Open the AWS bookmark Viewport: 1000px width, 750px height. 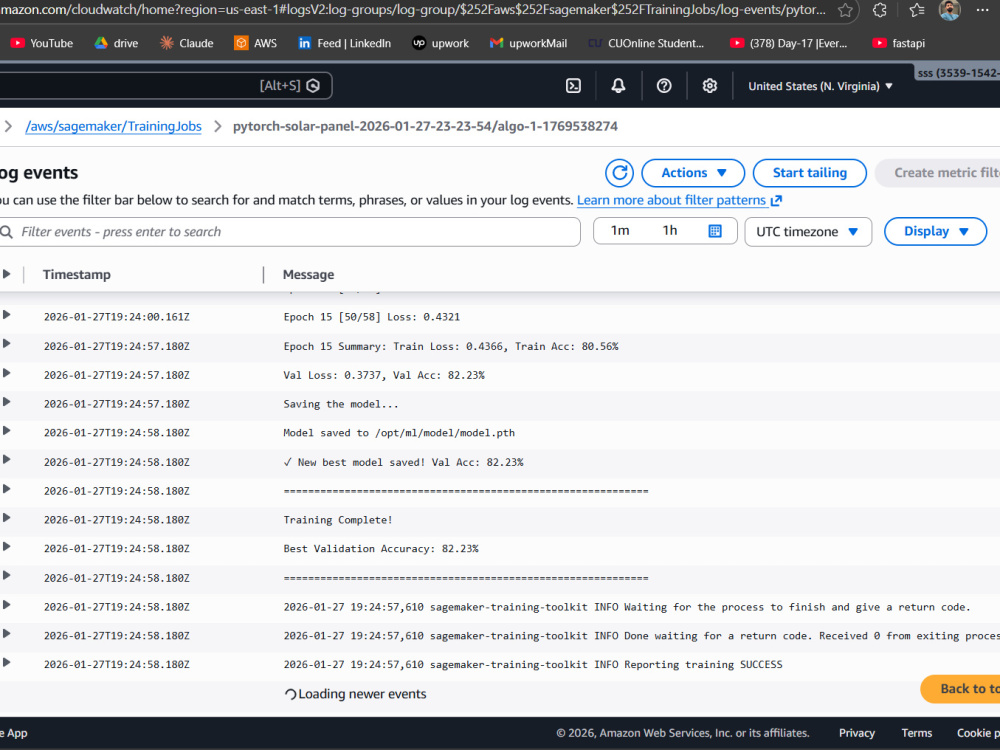[x=255, y=43]
